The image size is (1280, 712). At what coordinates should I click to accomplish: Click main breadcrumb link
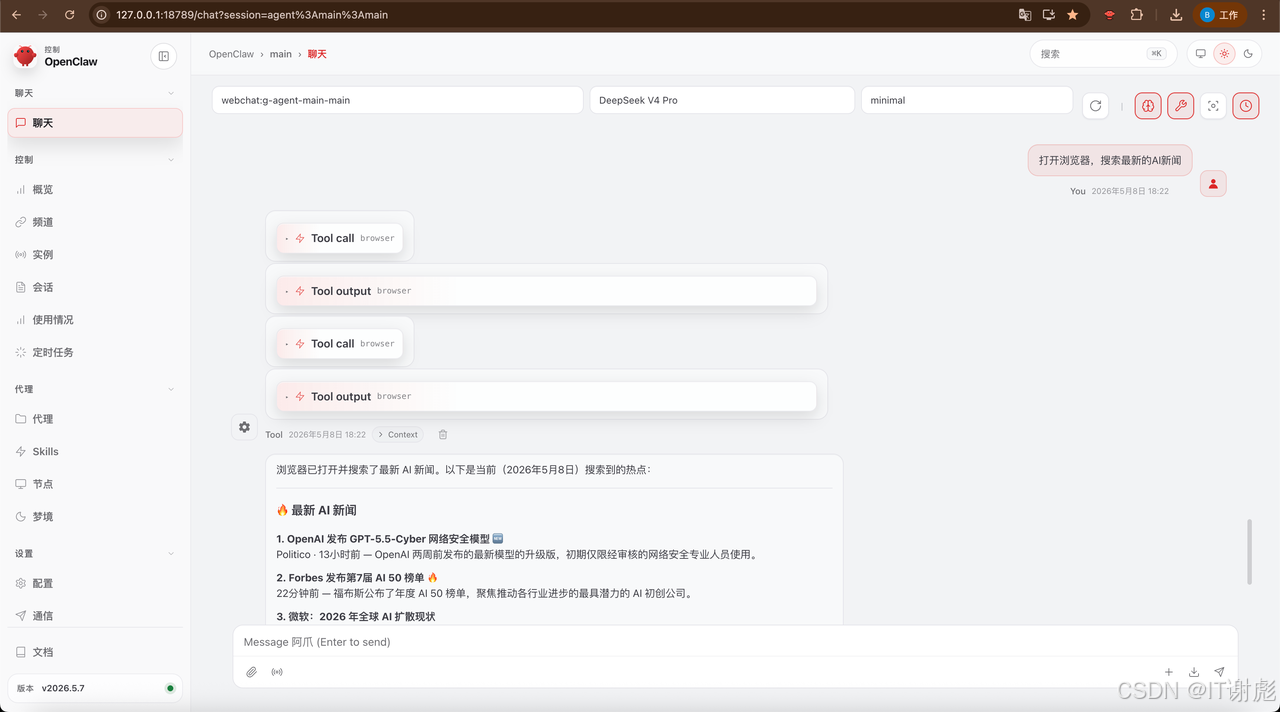(x=281, y=54)
